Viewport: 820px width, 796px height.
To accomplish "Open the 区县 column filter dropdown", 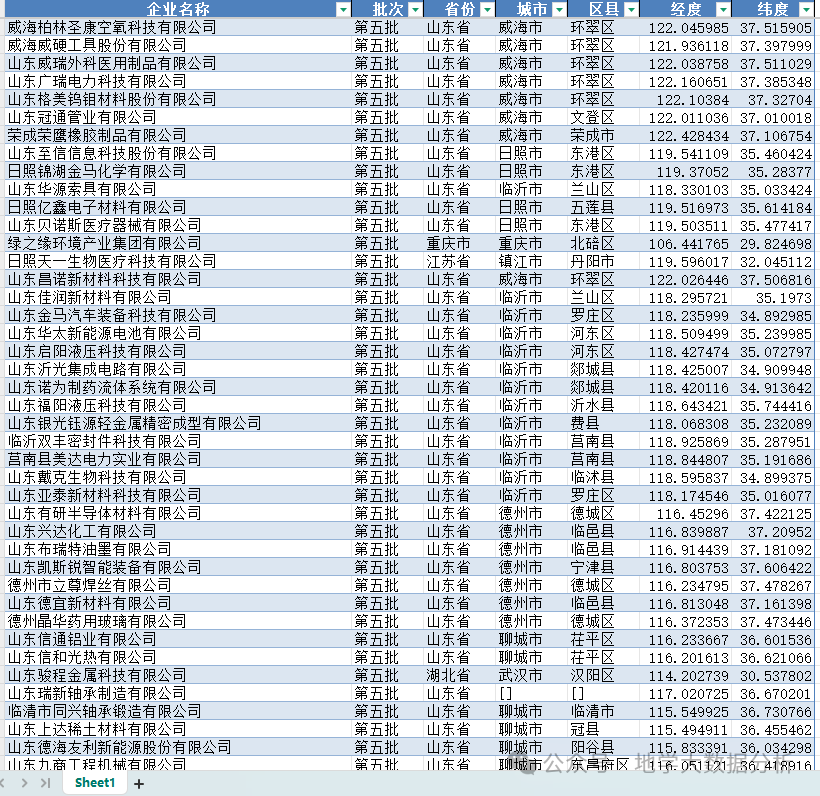I will pyautogui.click(x=631, y=9).
